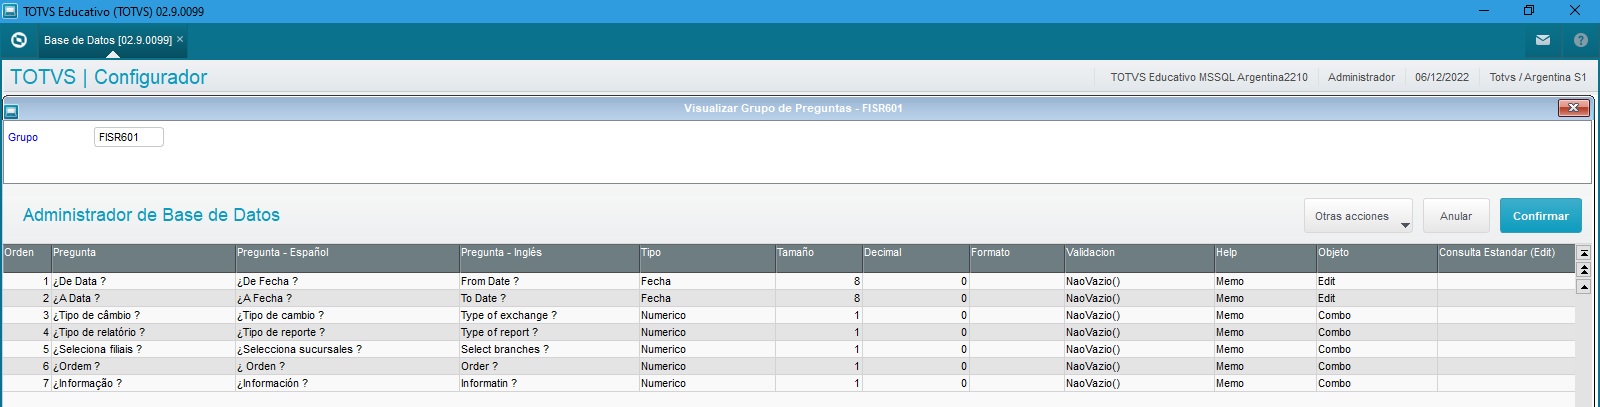Click TOTVS Educativo MSSQL Argentina2210 label
1600x407 pixels.
[x=1209, y=77]
